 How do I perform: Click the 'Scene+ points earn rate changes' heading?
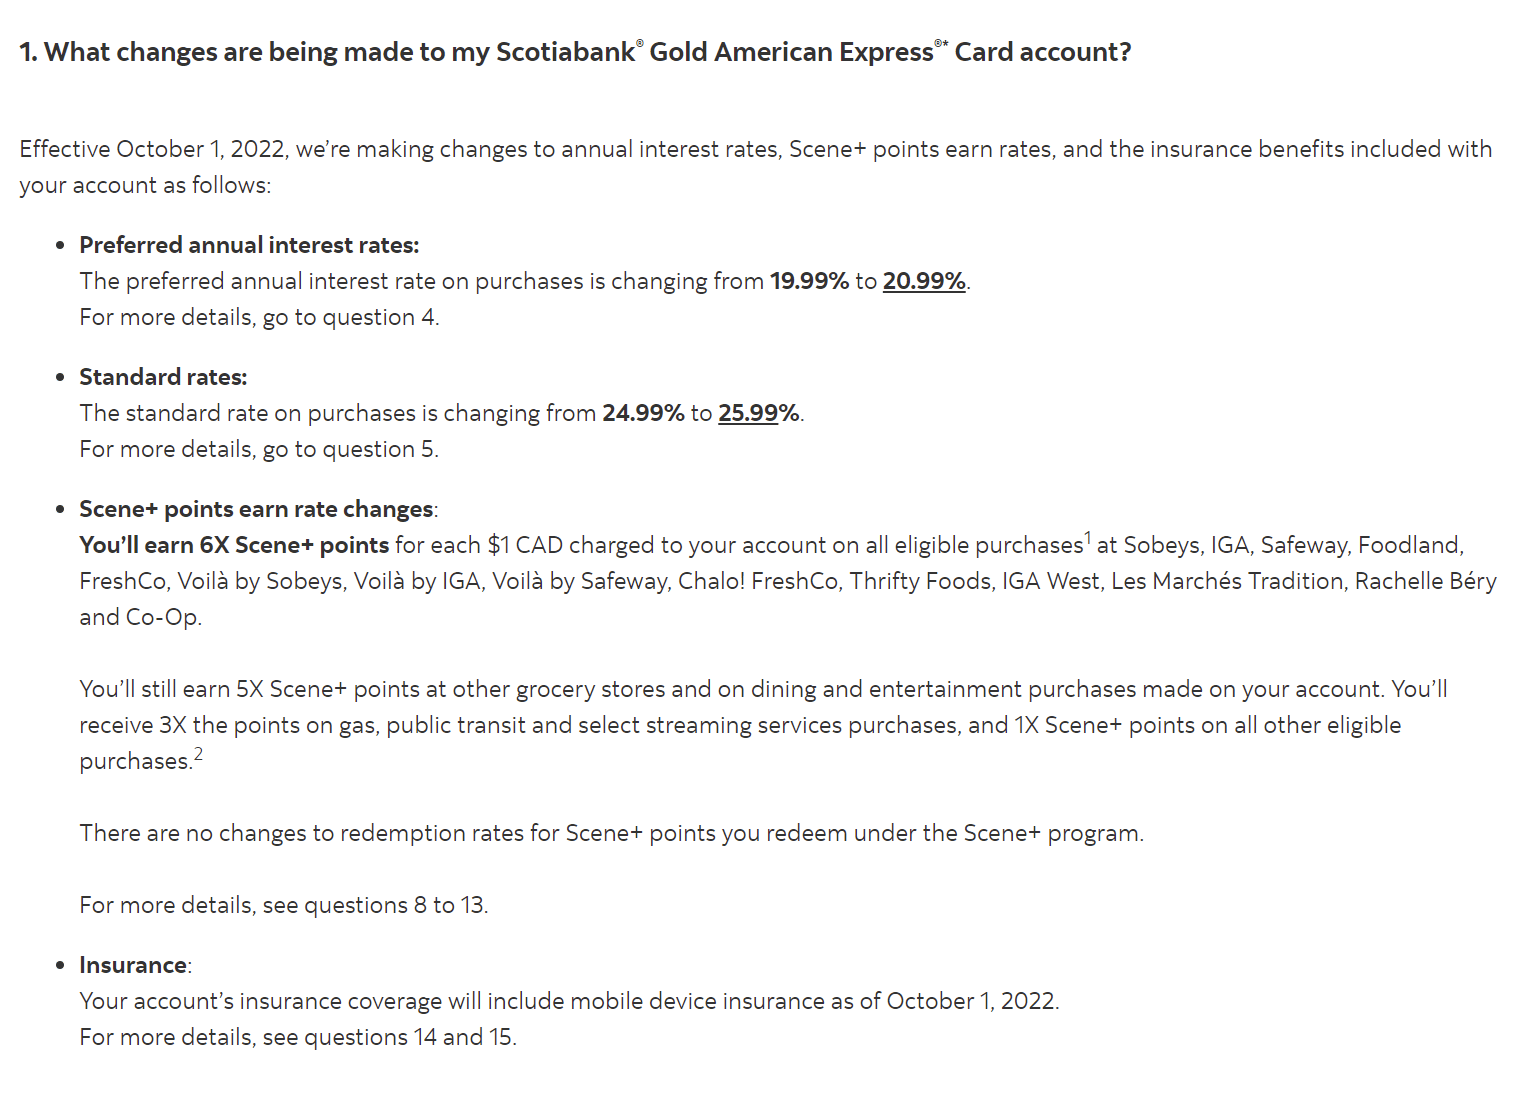[x=256, y=509]
